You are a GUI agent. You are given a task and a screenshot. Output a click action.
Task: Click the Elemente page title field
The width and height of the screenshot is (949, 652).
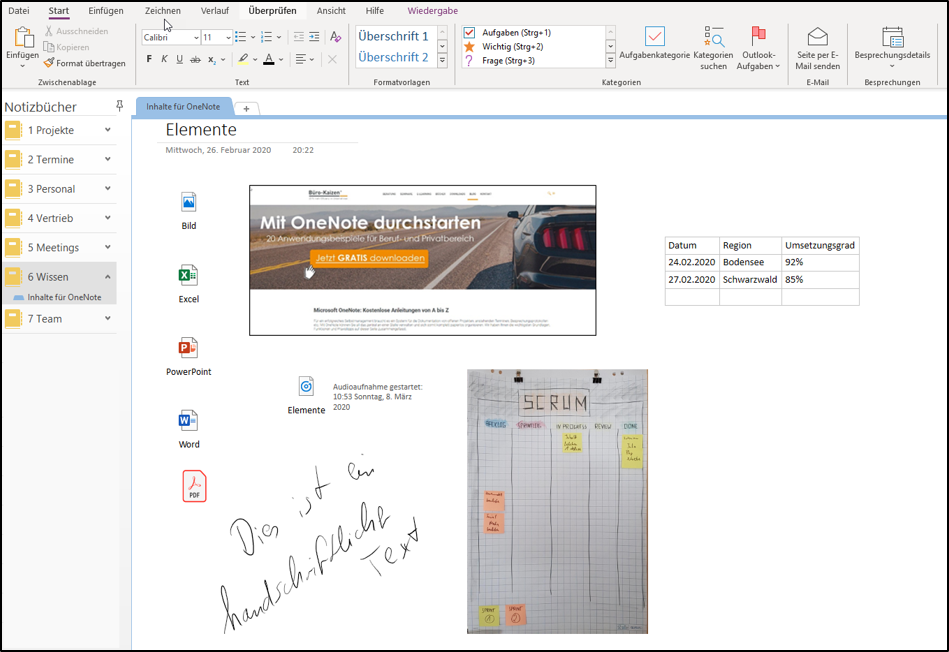(x=201, y=130)
